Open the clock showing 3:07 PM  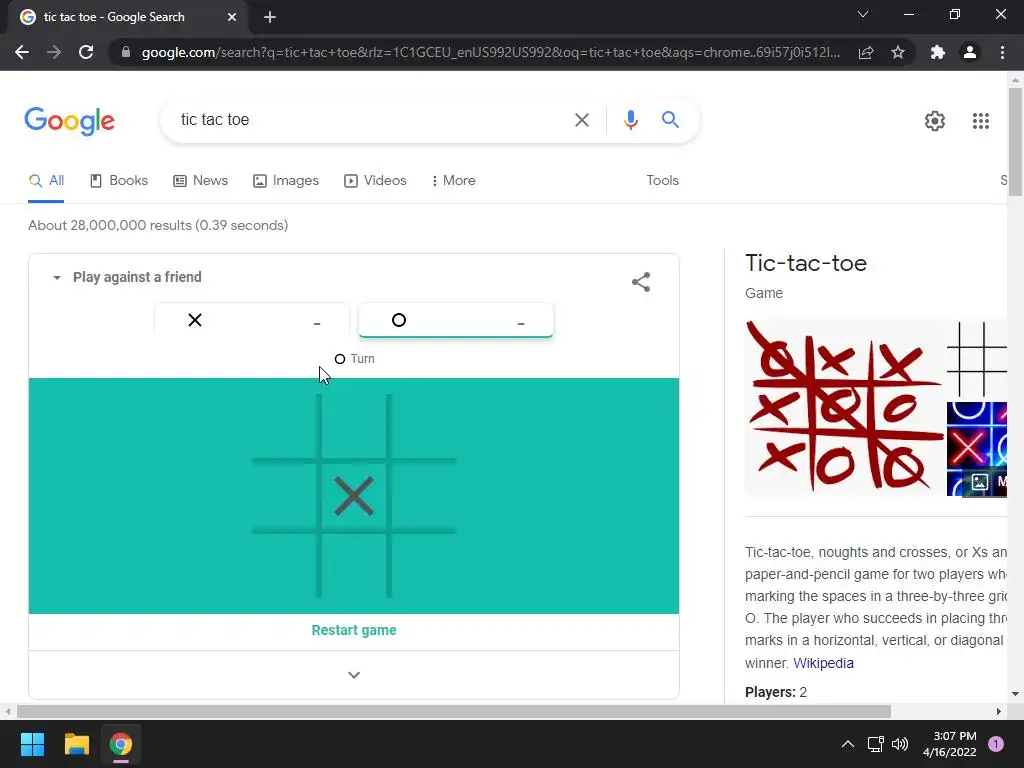click(x=950, y=744)
